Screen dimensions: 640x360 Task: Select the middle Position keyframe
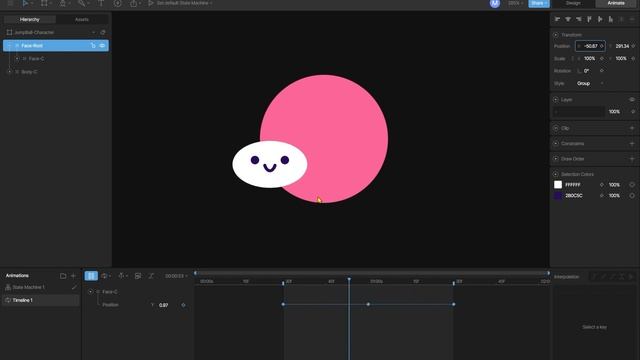(x=368, y=304)
